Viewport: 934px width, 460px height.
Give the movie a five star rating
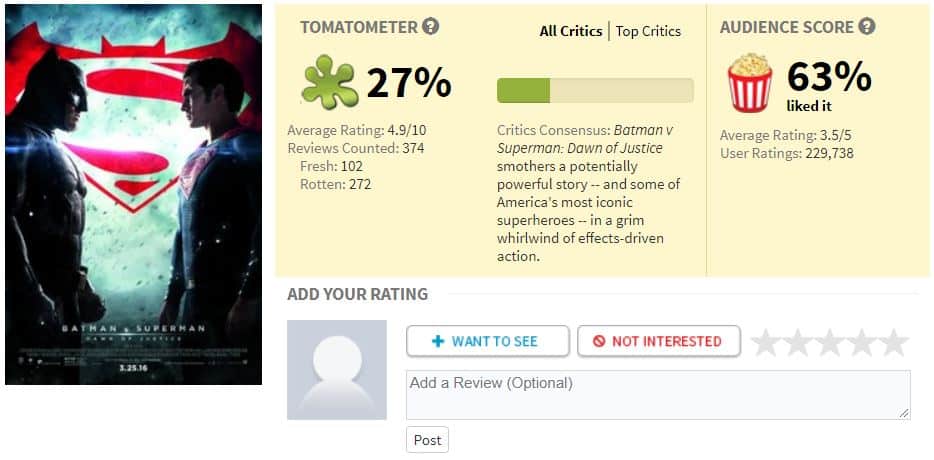(894, 342)
